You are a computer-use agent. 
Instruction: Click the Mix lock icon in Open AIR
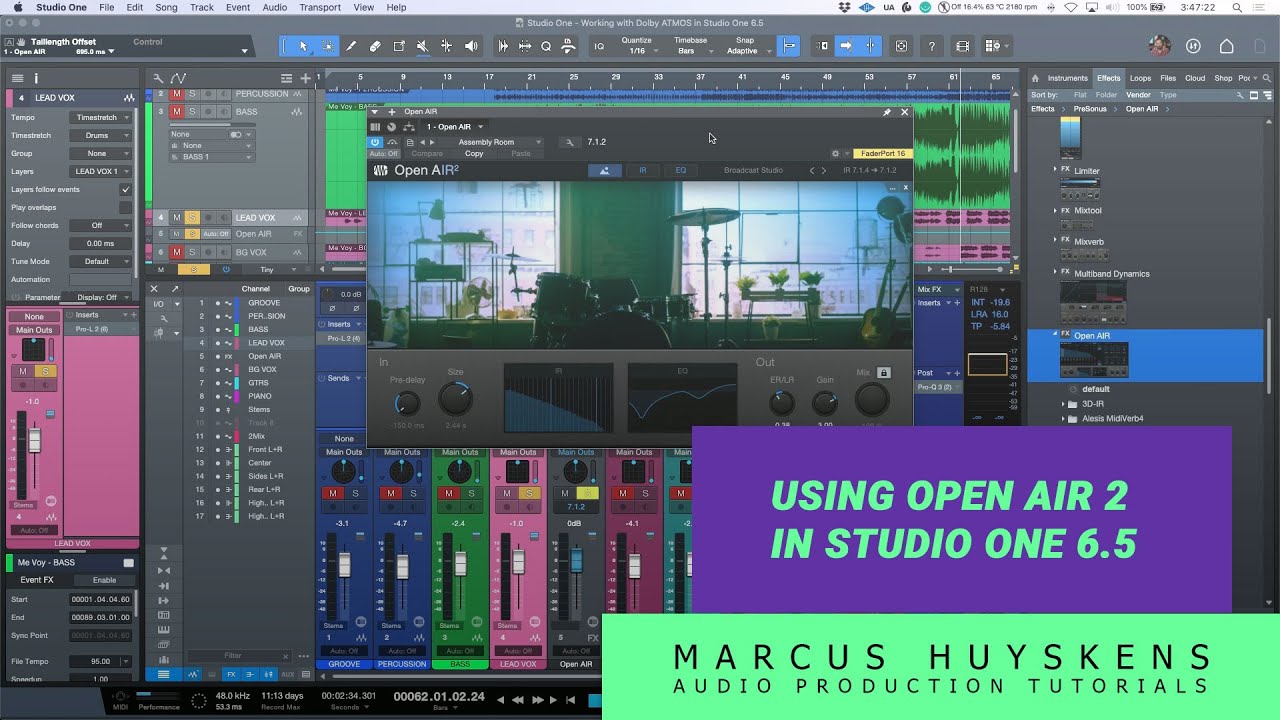tap(883, 373)
